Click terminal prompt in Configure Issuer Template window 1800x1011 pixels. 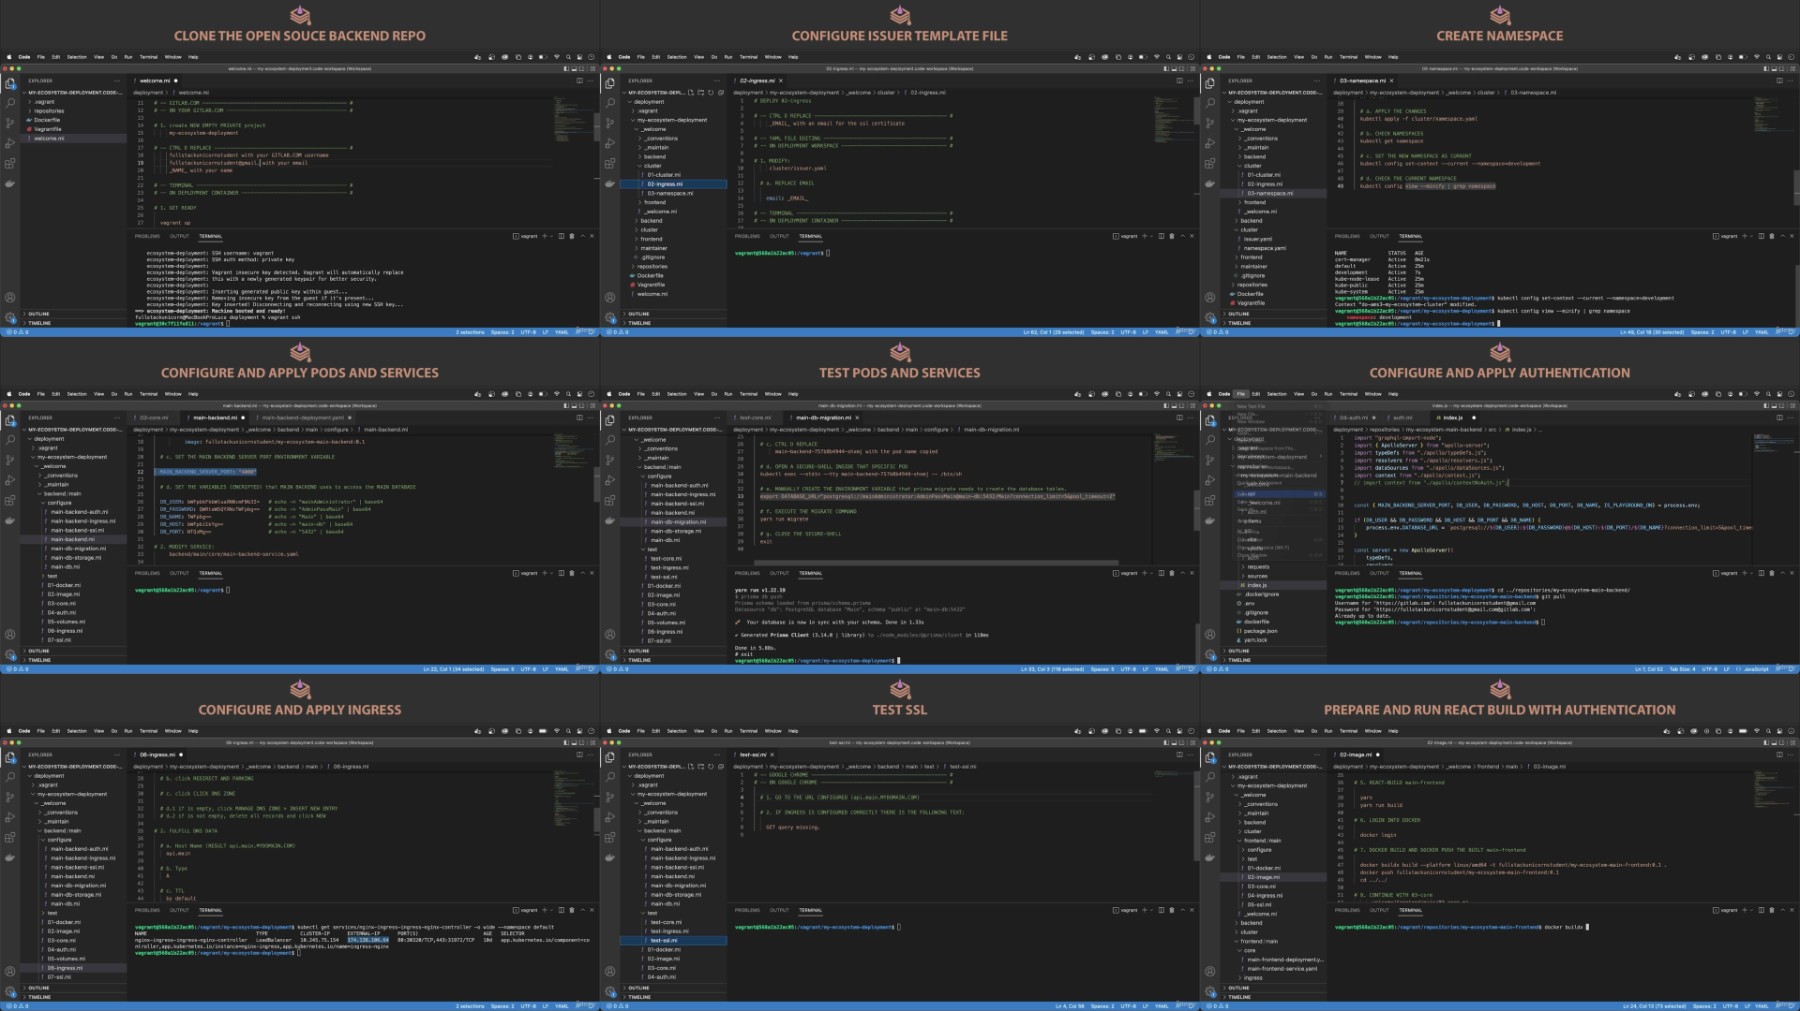[x=780, y=253]
